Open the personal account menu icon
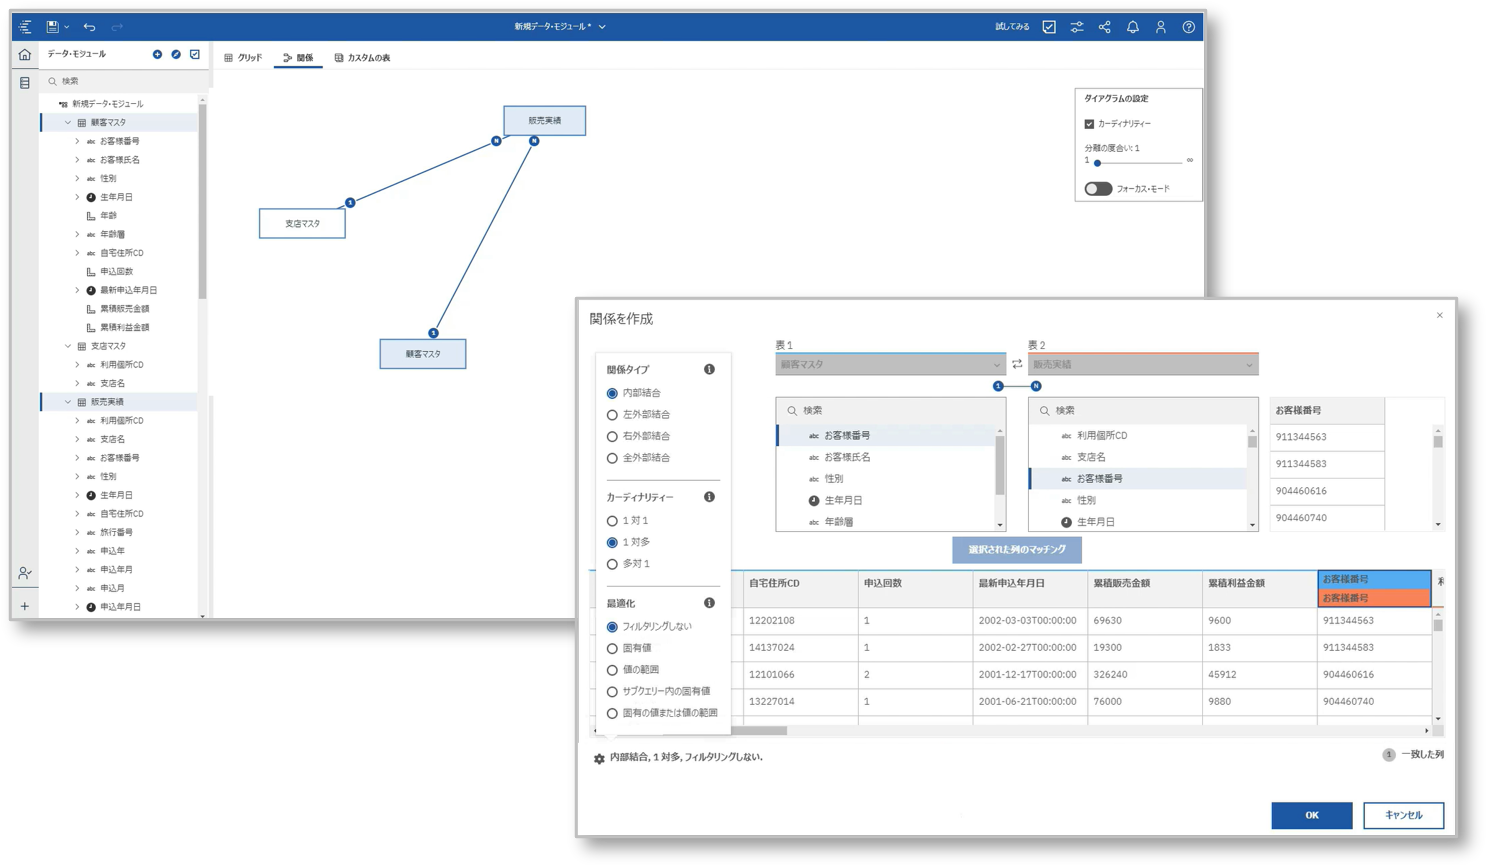This screenshot has height=867, width=1487. pos(1159,27)
